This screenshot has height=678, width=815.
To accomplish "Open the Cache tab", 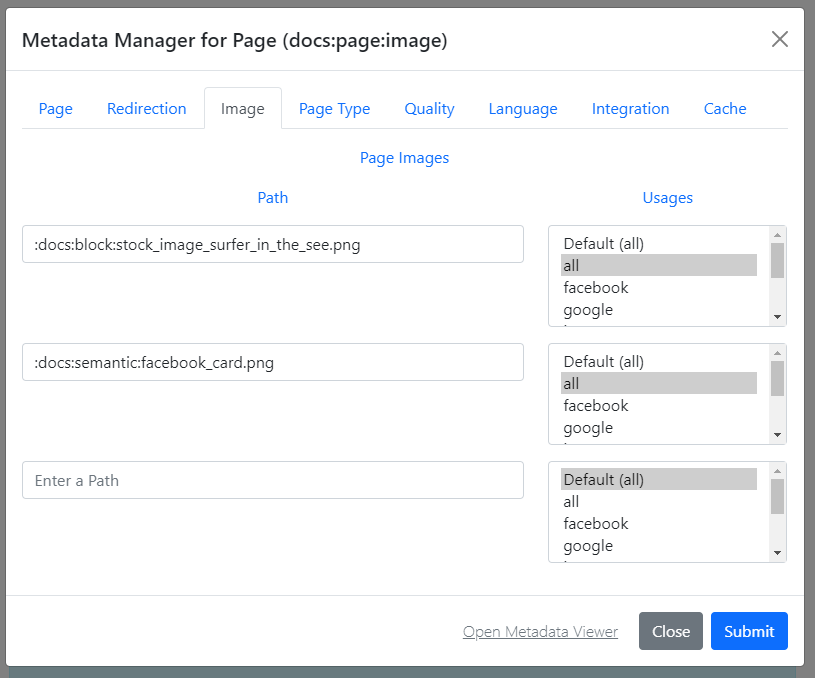I will click(724, 108).
